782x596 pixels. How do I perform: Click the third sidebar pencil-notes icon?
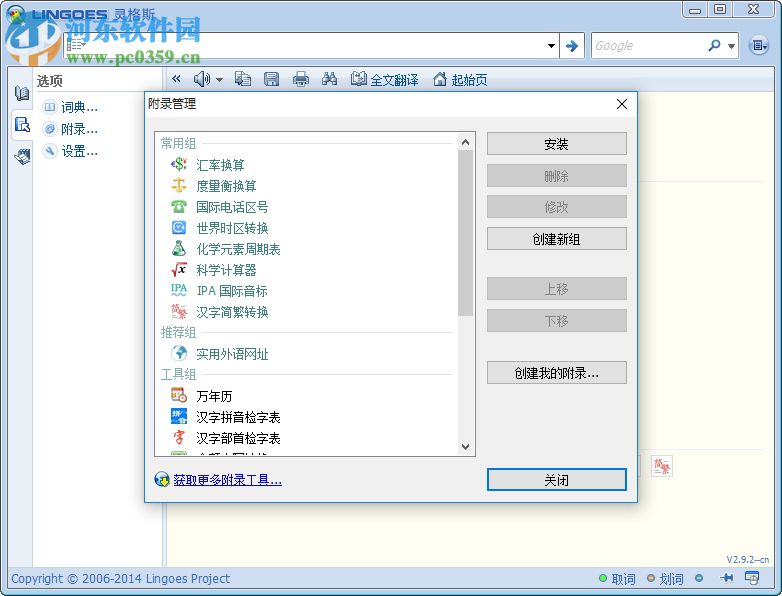(x=22, y=156)
